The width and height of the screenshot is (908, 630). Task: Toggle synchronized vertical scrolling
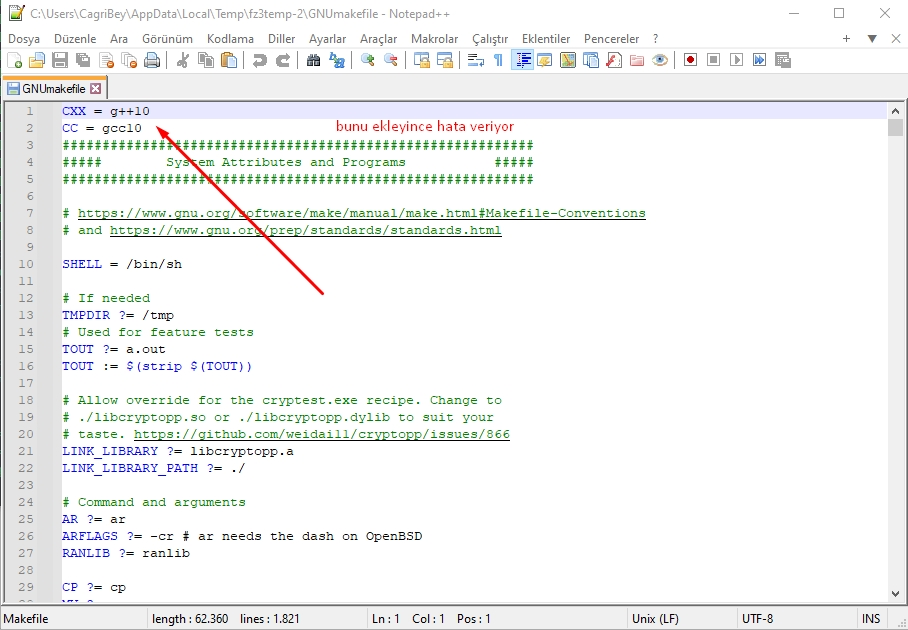click(x=422, y=60)
